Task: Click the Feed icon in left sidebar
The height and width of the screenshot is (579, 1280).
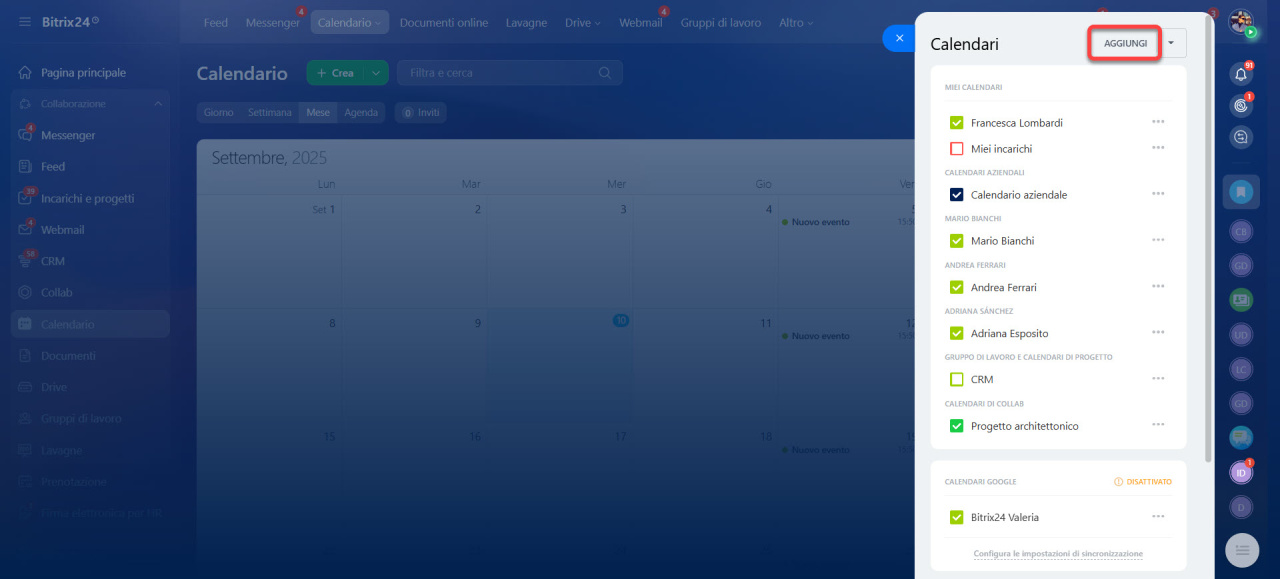Action: pos(25,167)
